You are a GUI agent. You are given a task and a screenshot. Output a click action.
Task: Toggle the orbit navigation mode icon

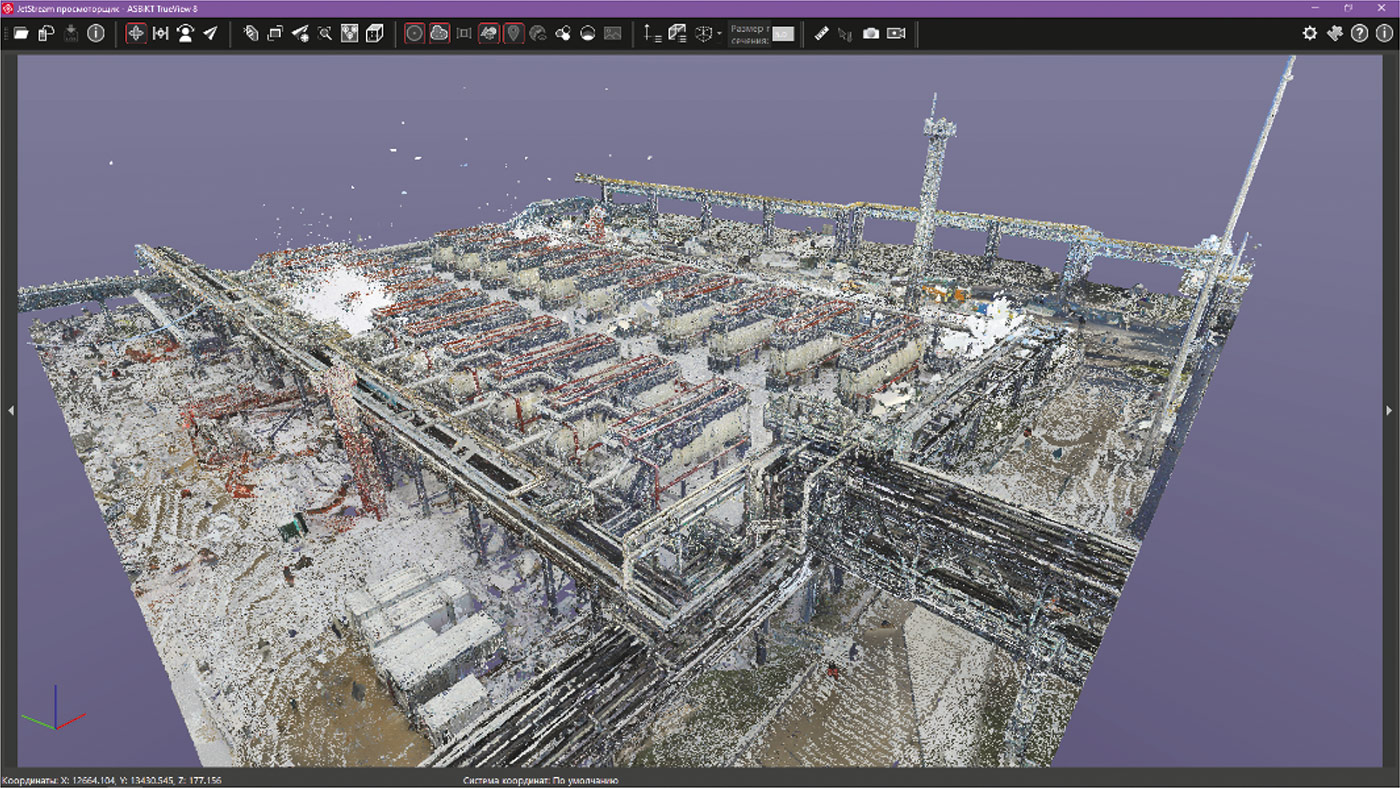point(136,33)
